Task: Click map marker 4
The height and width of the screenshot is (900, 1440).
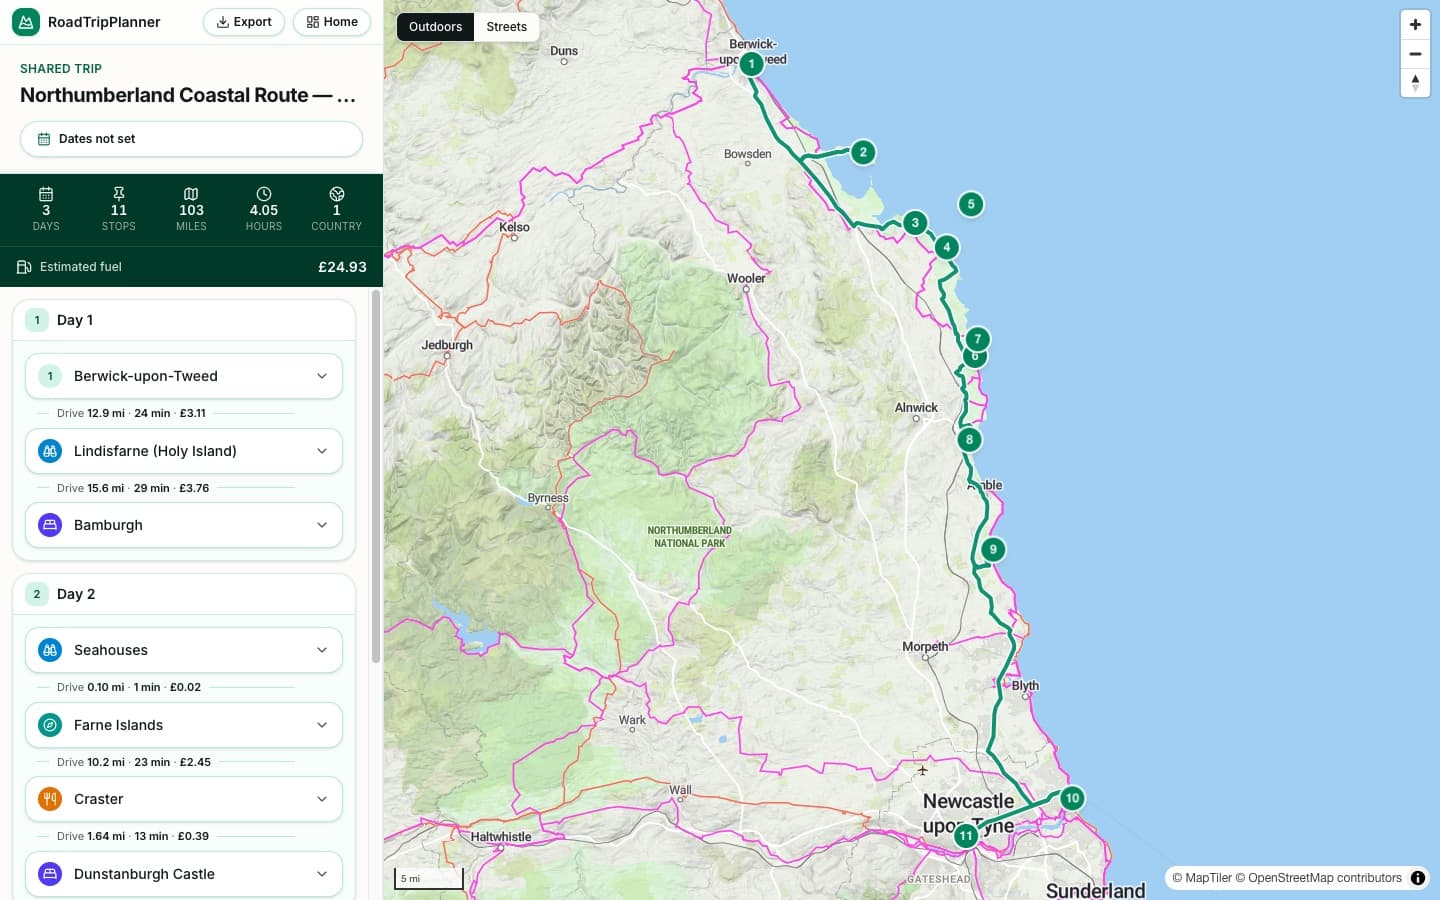Action: tap(947, 247)
